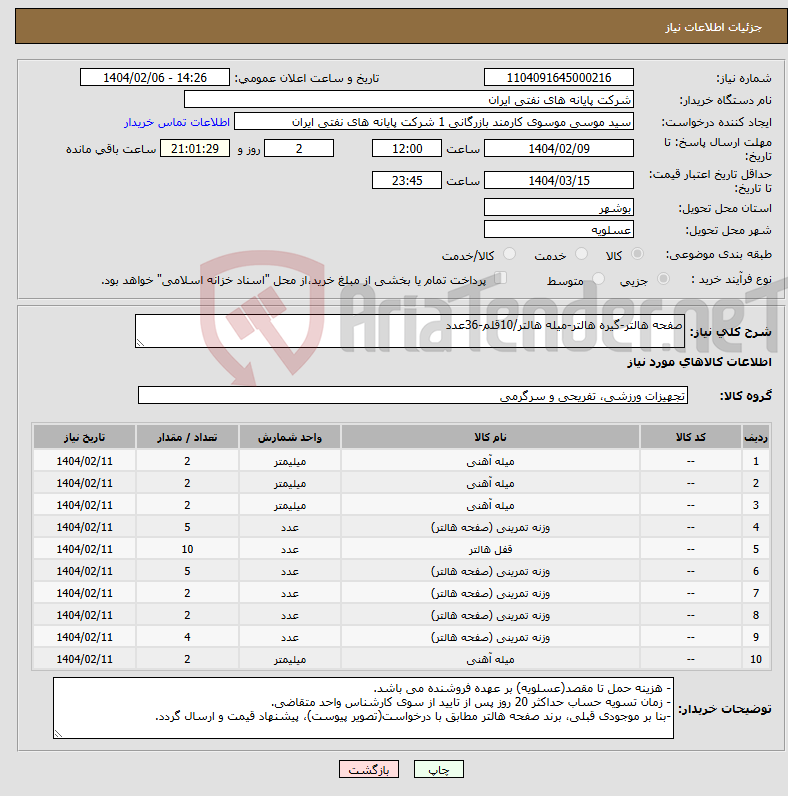
Task: Select the کالا radio button
Action: 637,254
